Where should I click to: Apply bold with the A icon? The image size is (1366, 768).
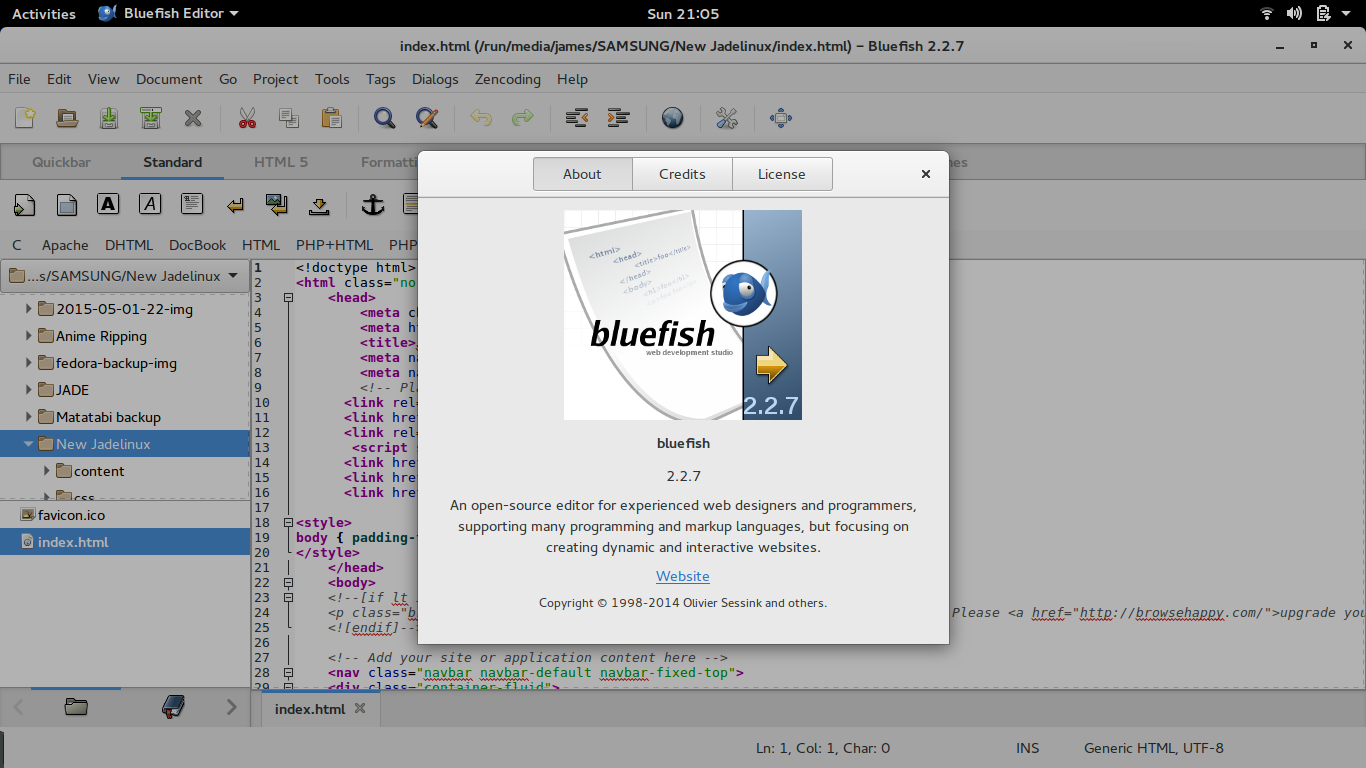pos(108,204)
